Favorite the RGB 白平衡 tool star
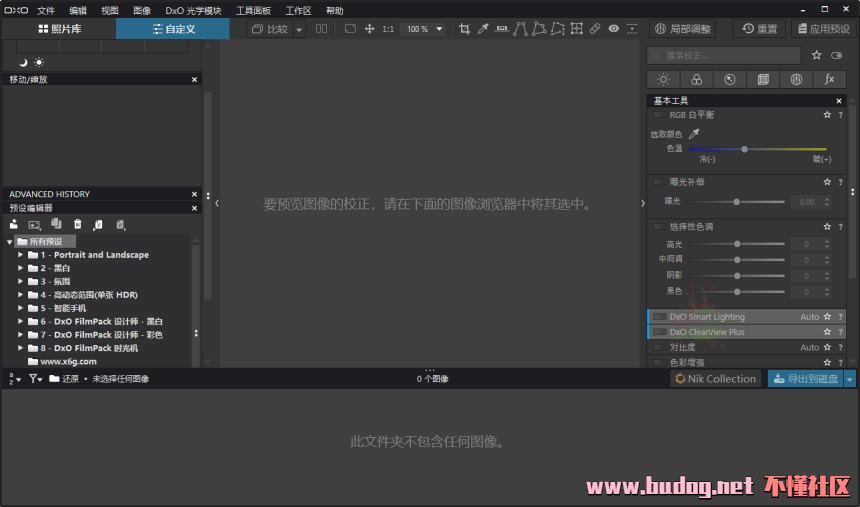The width and height of the screenshot is (860, 507). coord(827,115)
